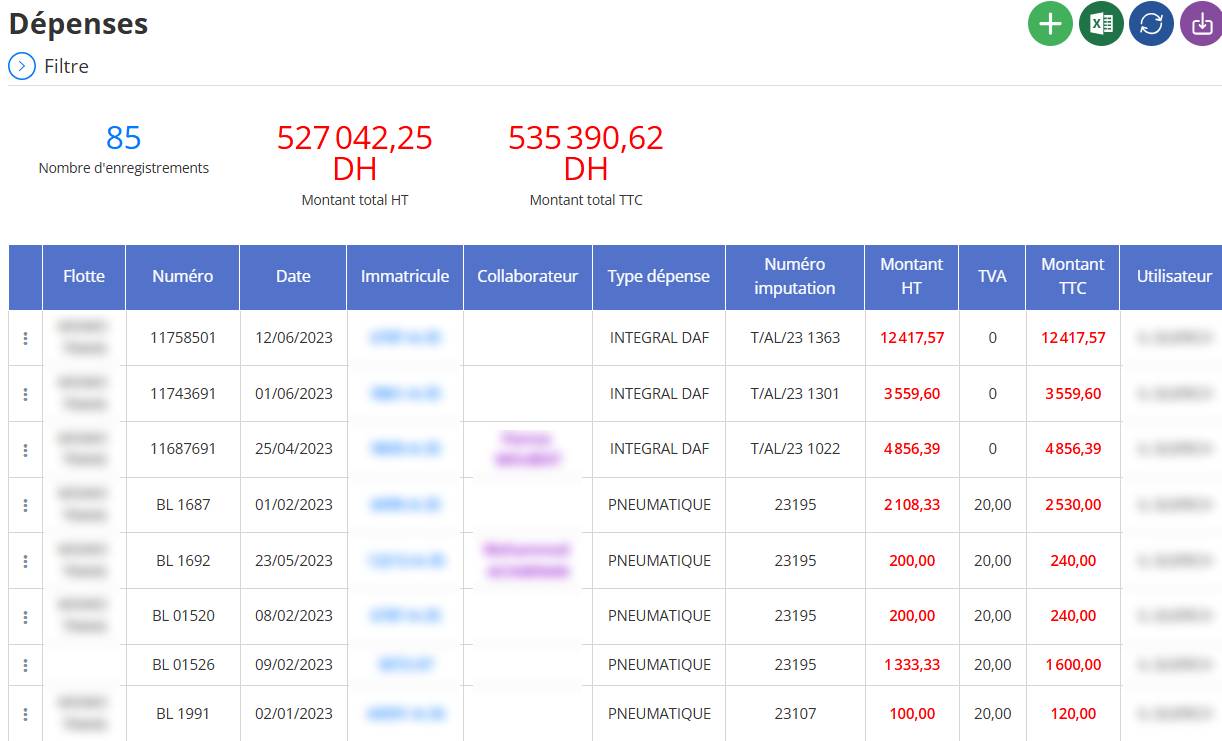Open collaborateur link in row BL 1692
The image size is (1222, 741).
[x=528, y=561]
